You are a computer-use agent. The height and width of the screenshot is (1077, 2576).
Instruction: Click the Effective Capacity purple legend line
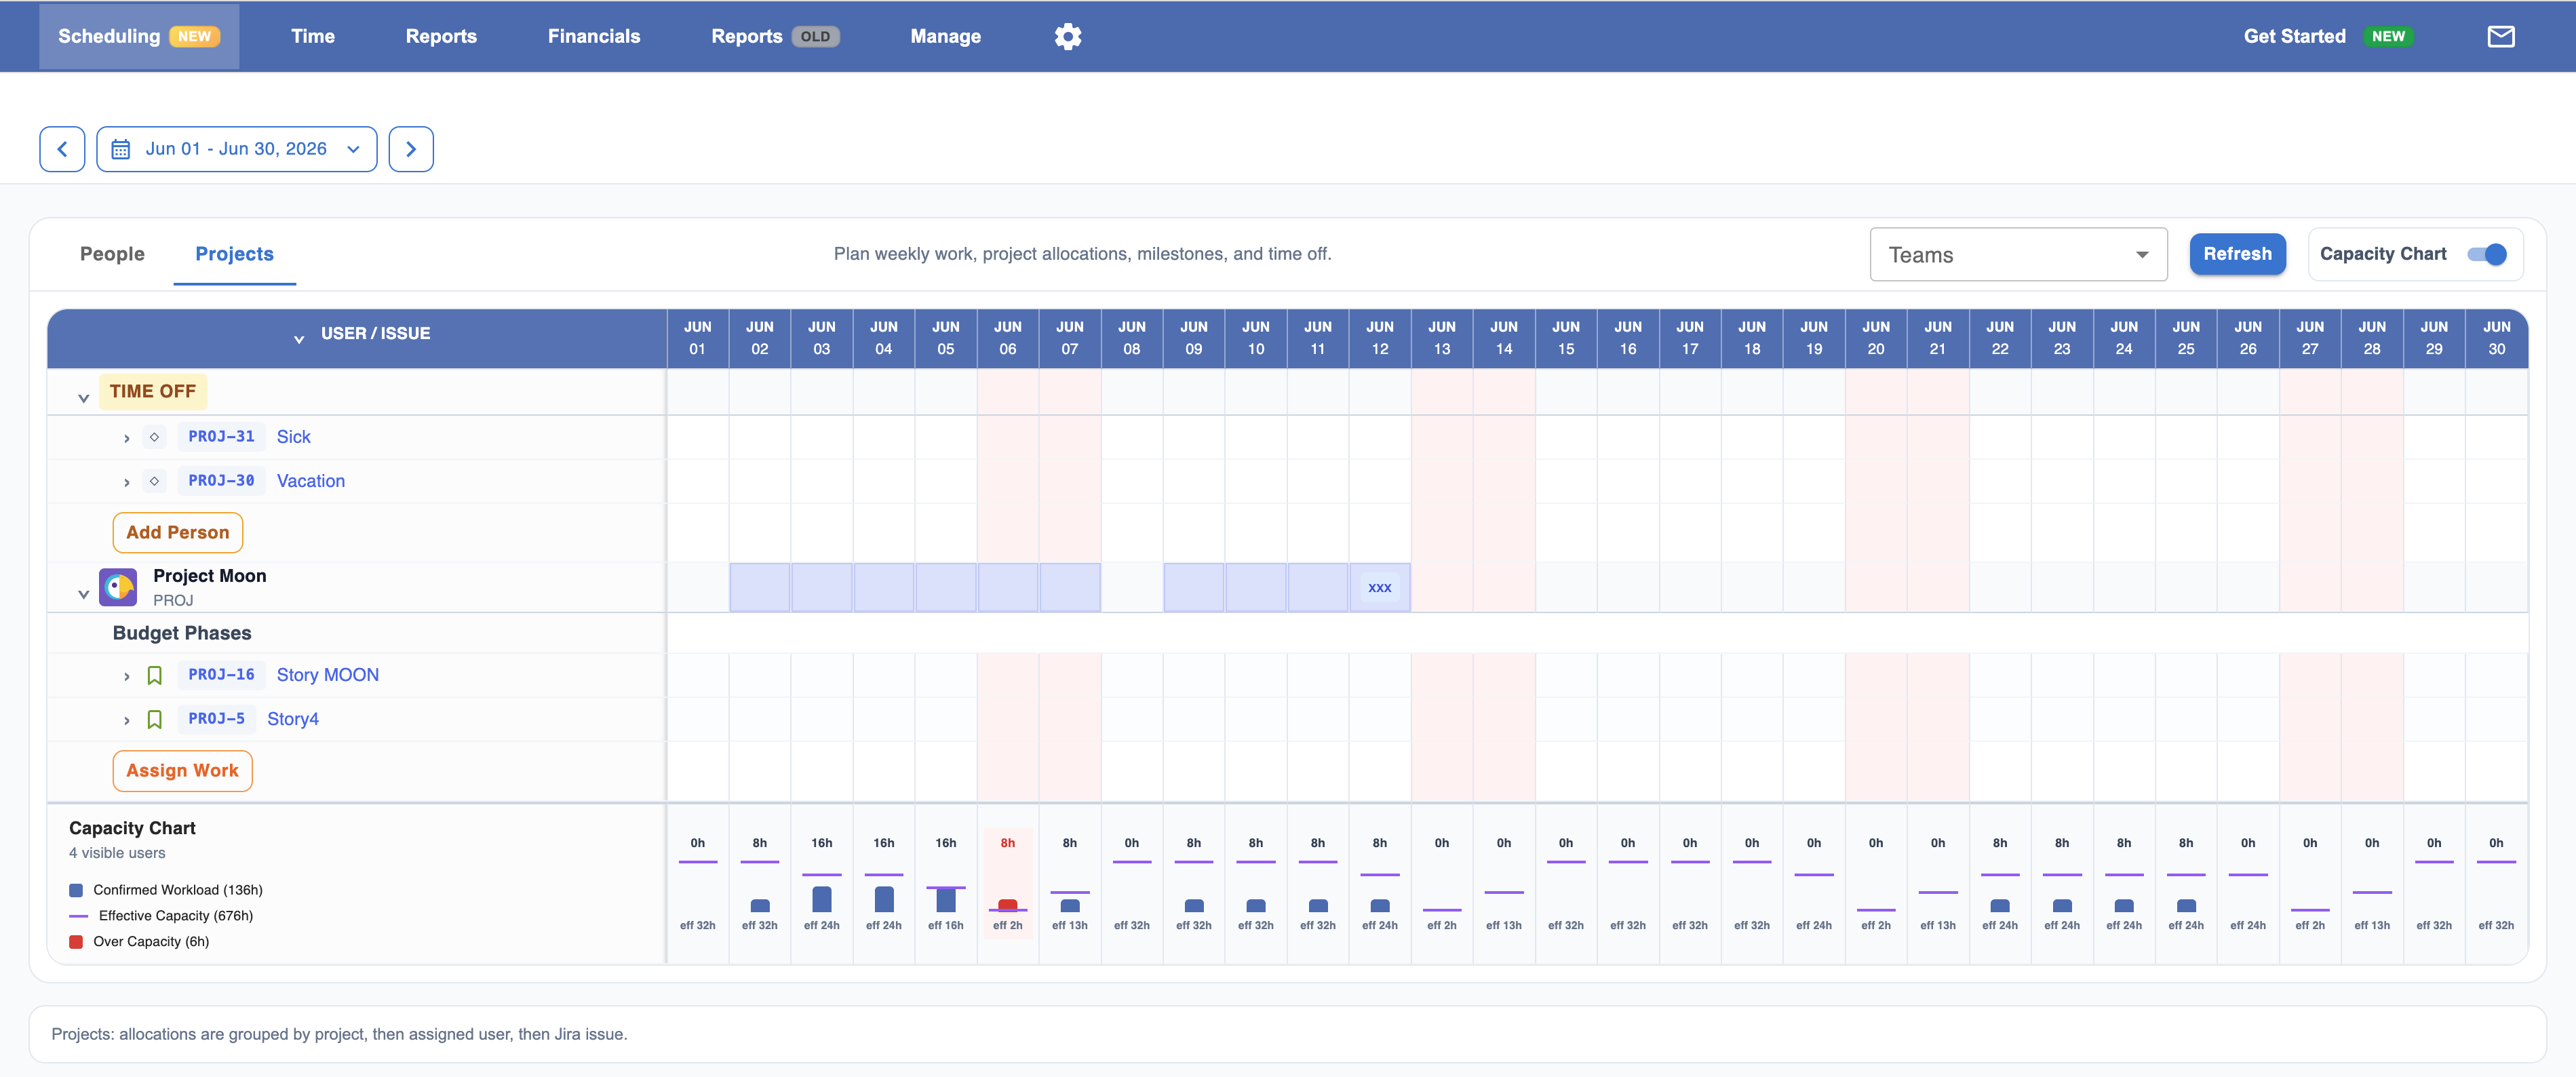click(x=79, y=916)
